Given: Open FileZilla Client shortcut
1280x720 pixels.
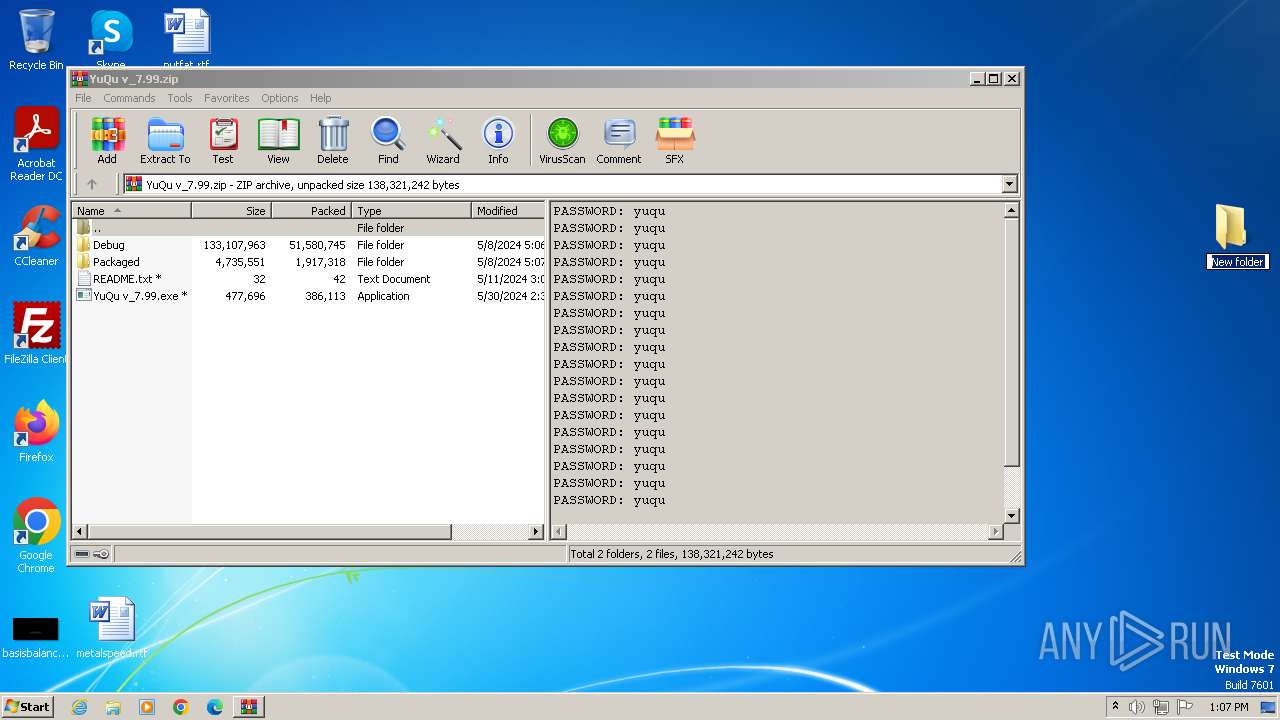Looking at the screenshot, I should coord(36,334).
